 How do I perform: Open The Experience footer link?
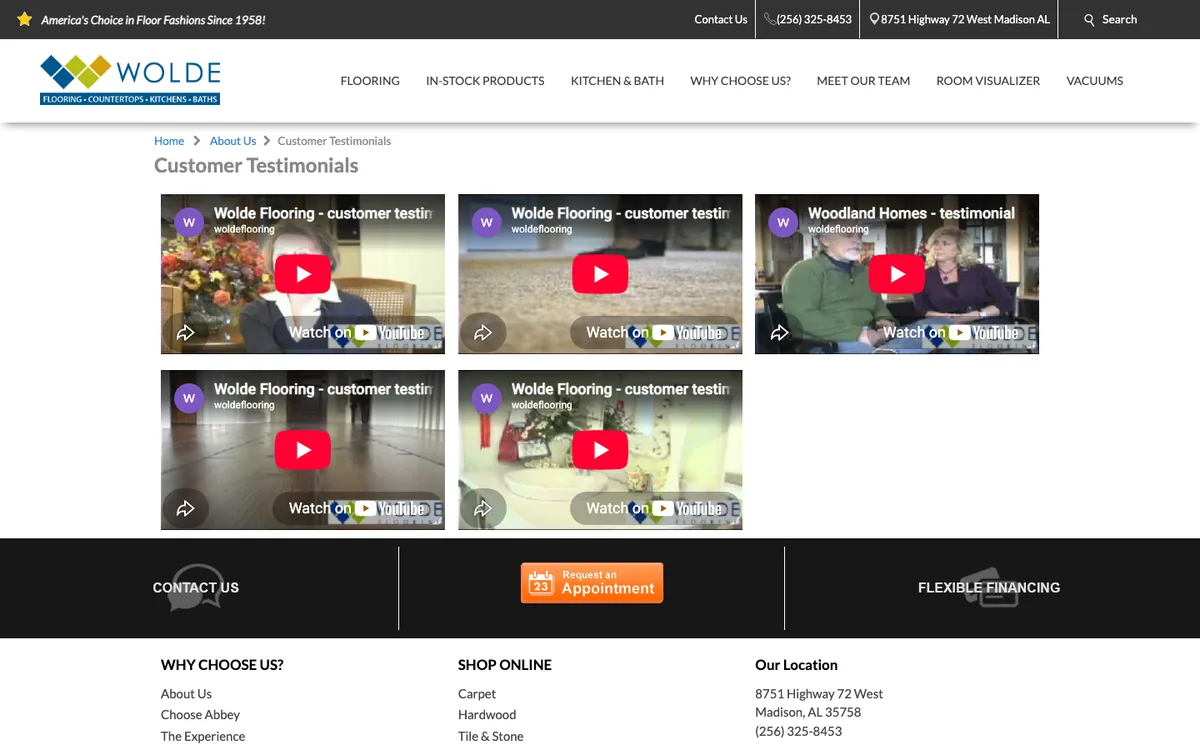(x=203, y=736)
